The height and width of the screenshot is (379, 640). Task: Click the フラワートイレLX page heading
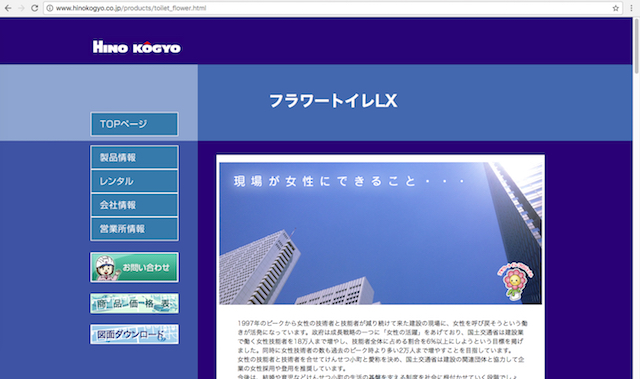pos(333,101)
